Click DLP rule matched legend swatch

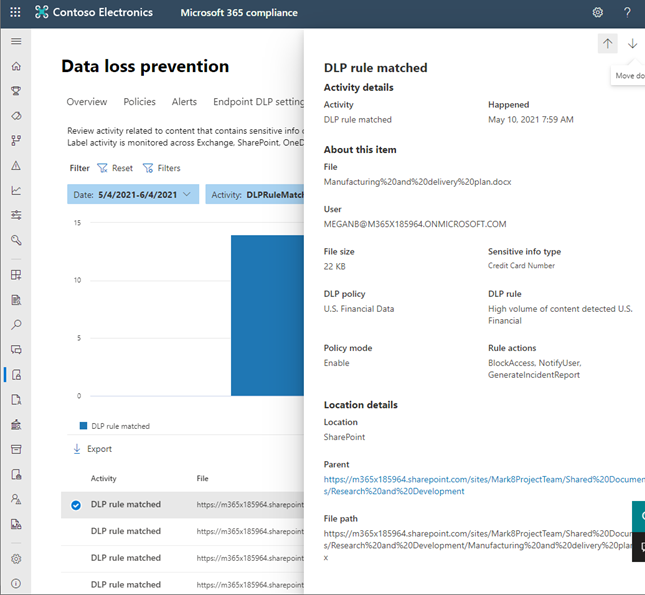(83, 426)
